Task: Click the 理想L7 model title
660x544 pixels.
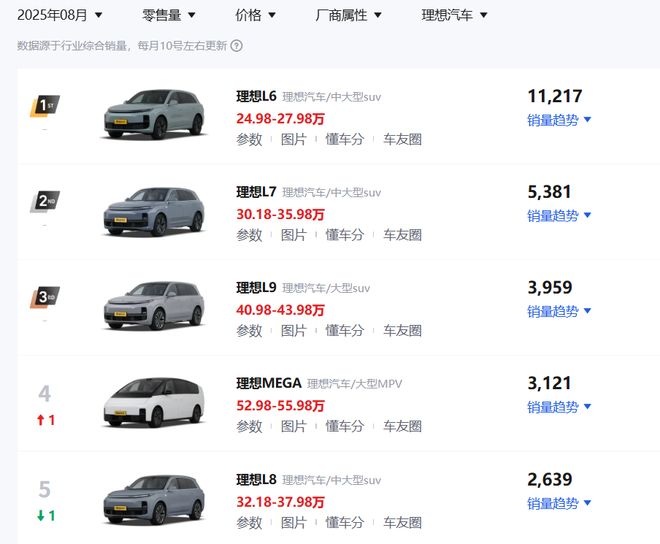Action: click(x=256, y=192)
